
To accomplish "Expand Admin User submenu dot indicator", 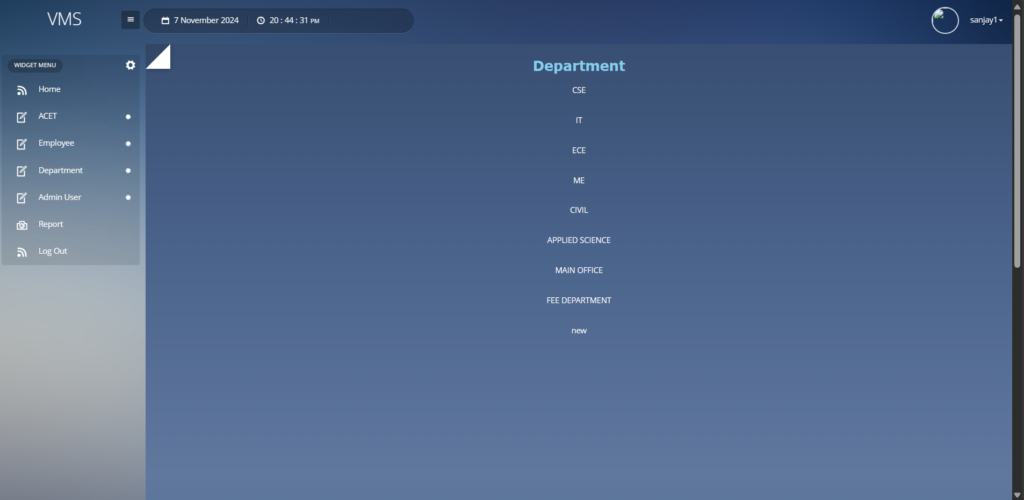I will (x=128, y=197).
